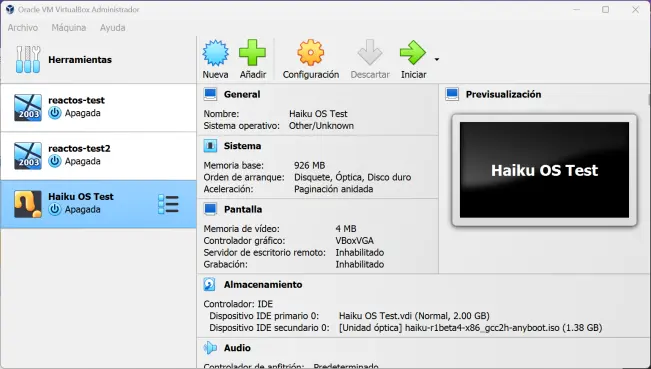The width and height of the screenshot is (651, 369).
Task: Click the 4 MB video memory value
Action: pyautogui.click(x=346, y=229)
